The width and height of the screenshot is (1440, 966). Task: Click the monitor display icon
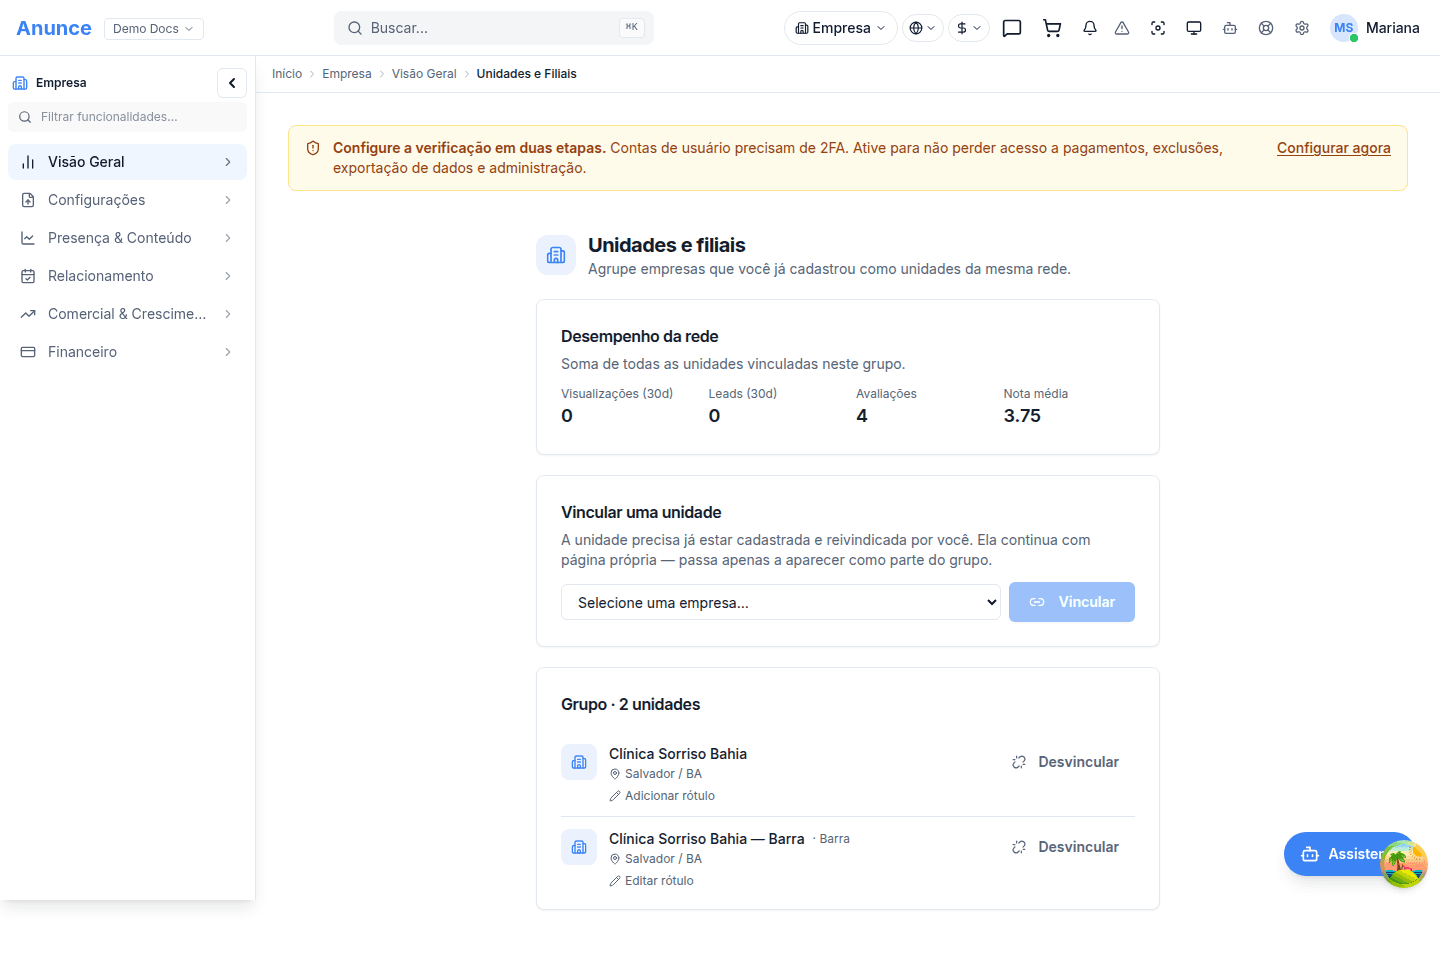1194,28
